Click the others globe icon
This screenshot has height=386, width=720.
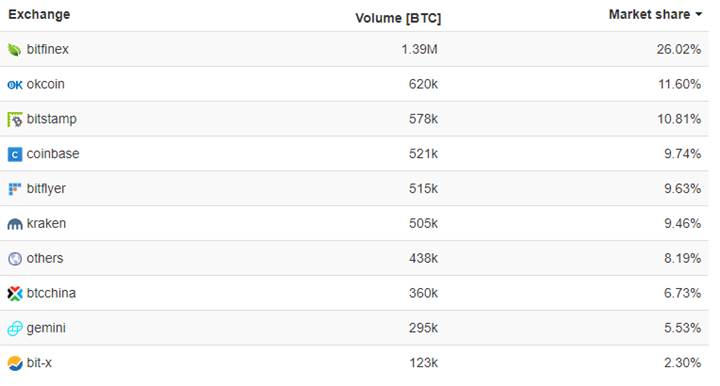tap(15, 259)
